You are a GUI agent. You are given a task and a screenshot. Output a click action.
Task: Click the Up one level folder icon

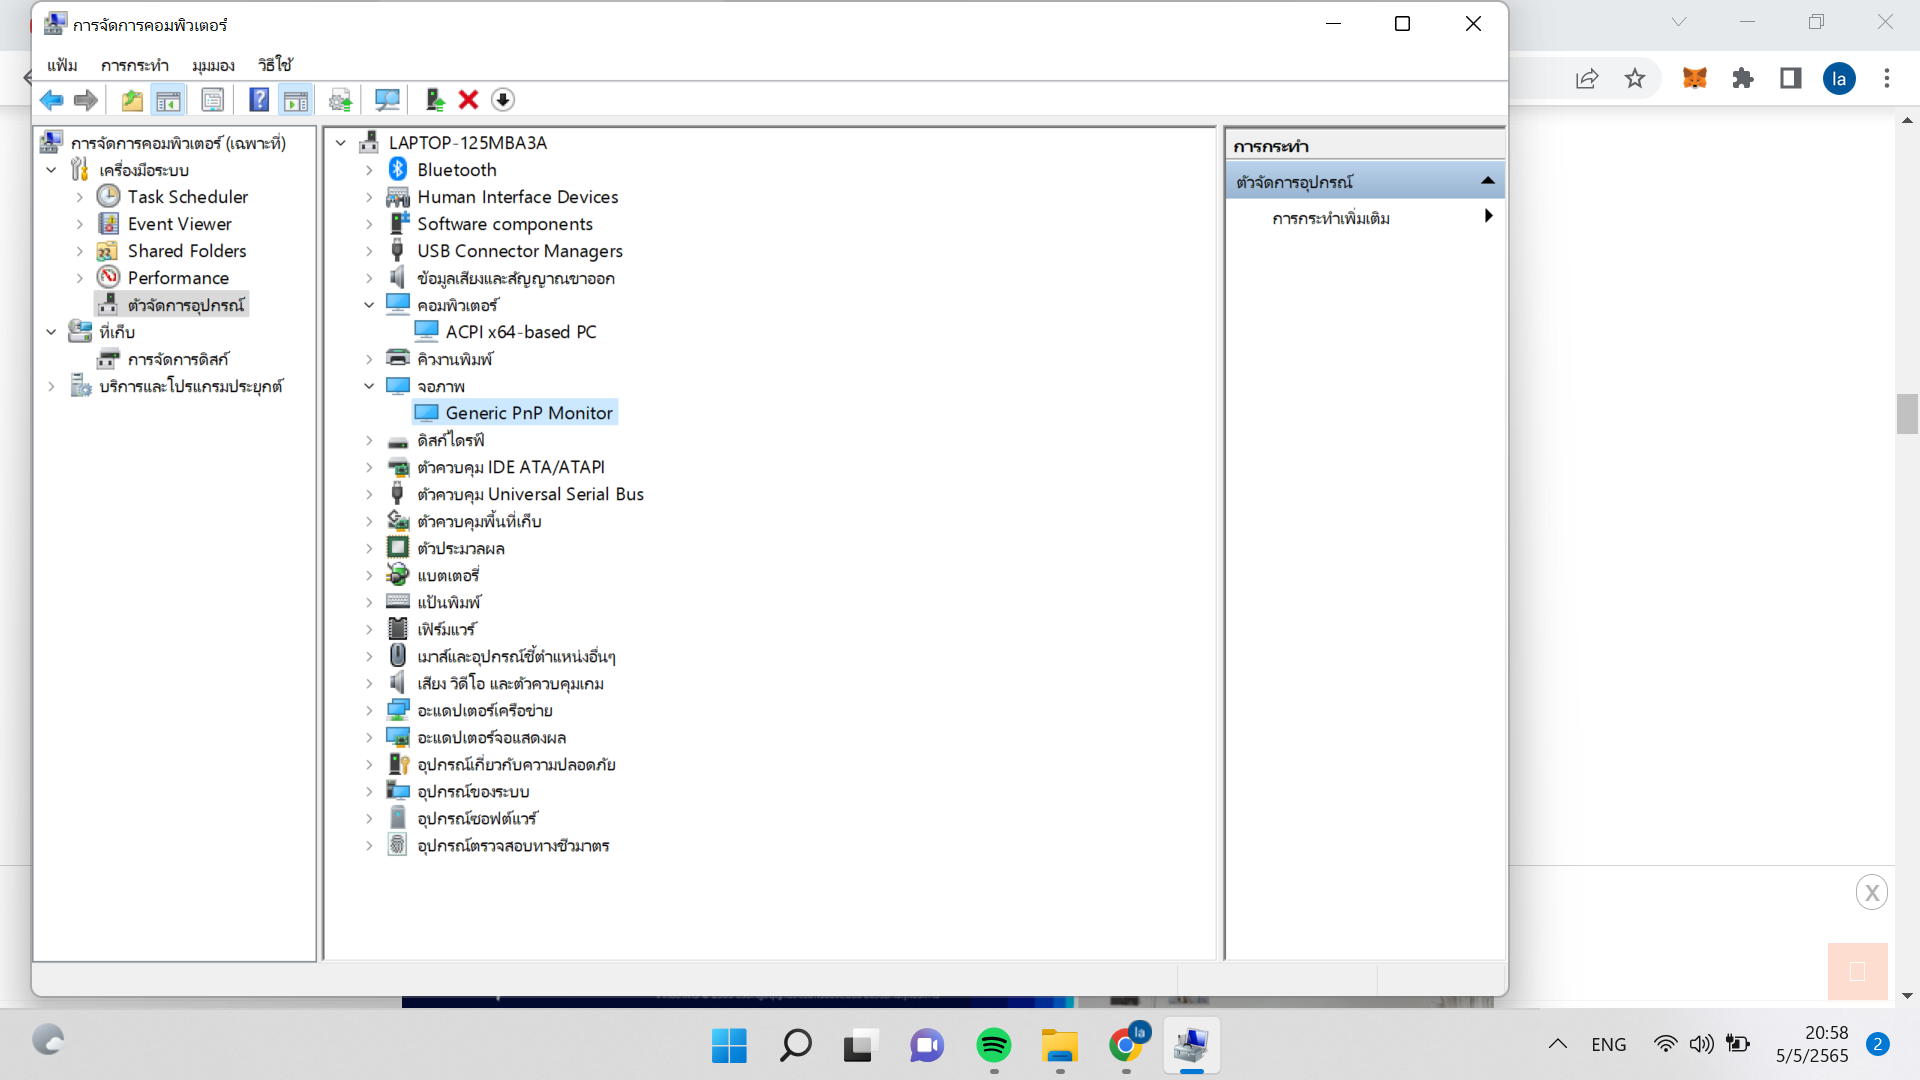point(132,100)
